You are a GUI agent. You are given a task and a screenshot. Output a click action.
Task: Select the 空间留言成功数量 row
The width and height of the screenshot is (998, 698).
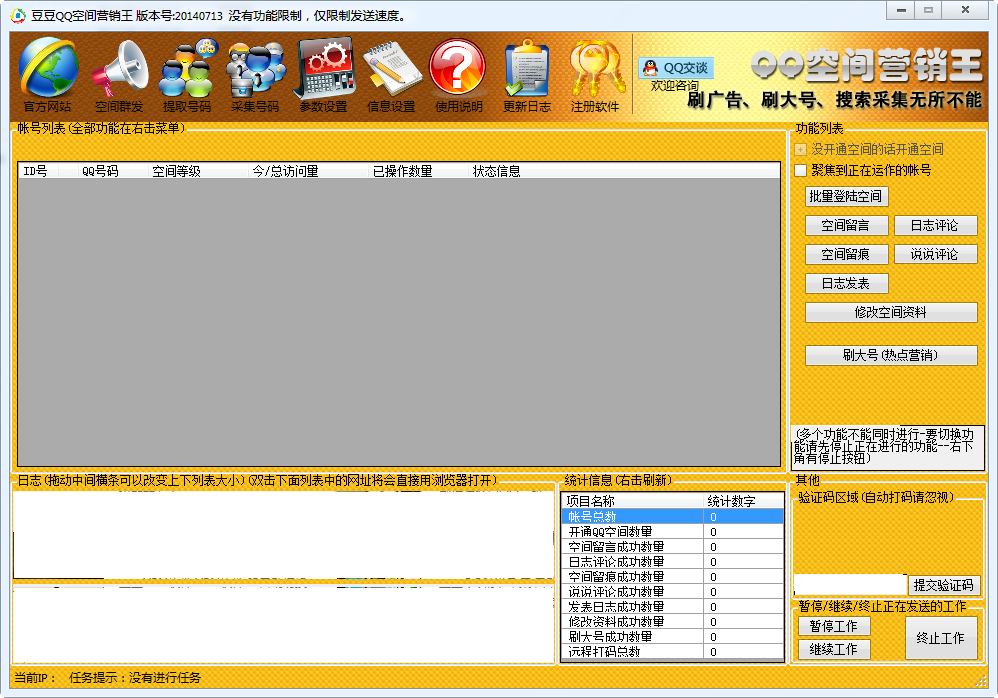point(673,547)
